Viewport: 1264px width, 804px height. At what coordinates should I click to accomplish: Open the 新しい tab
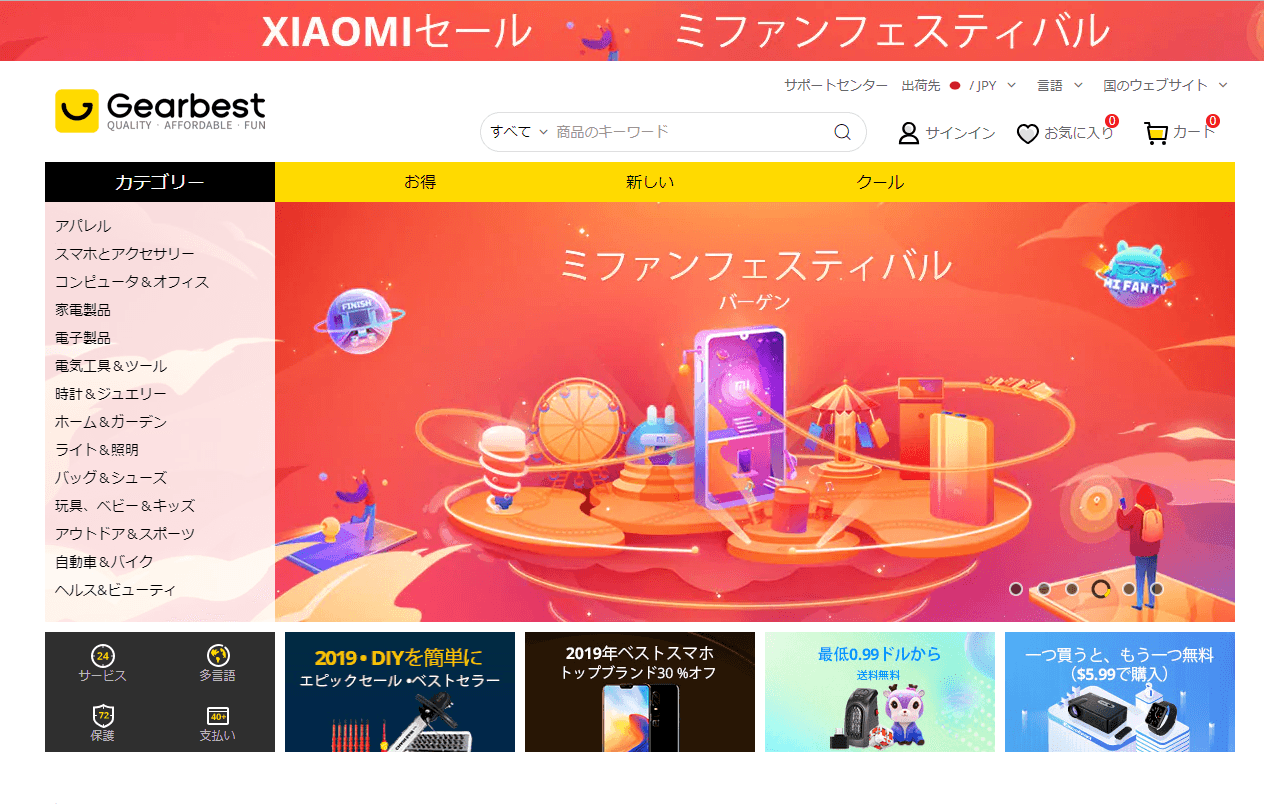click(x=650, y=182)
